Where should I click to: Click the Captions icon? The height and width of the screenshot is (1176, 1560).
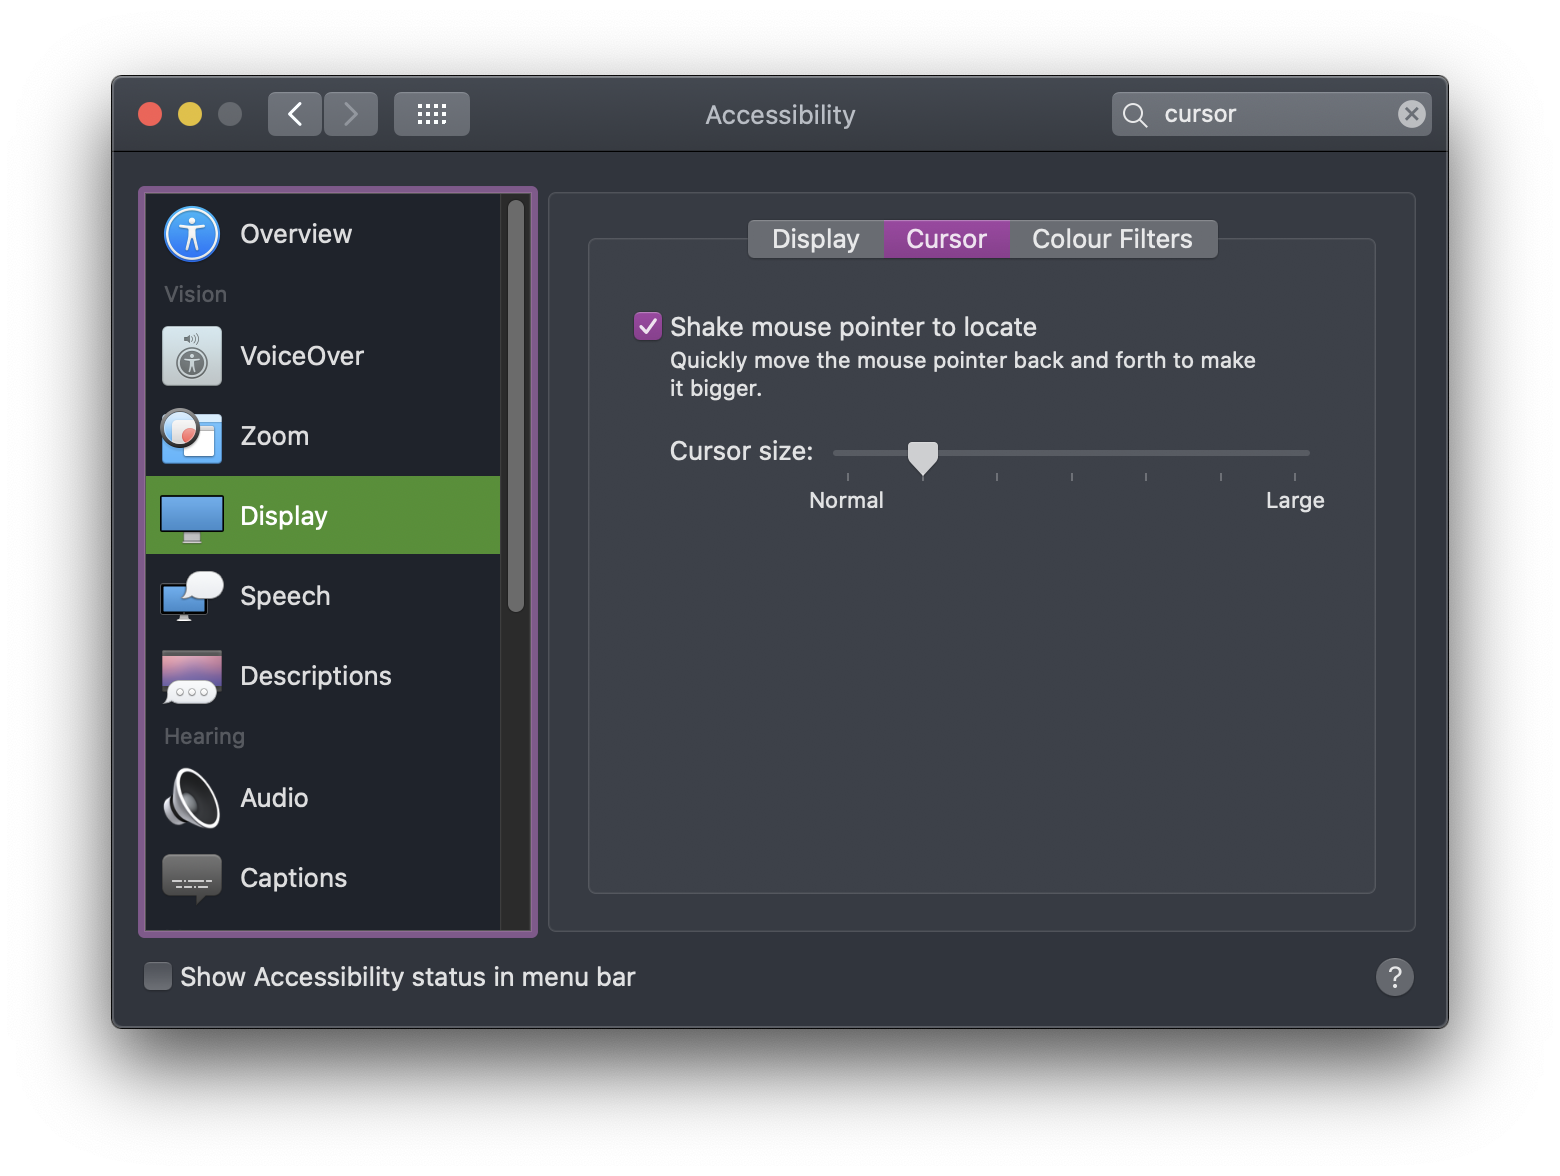(x=192, y=879)
